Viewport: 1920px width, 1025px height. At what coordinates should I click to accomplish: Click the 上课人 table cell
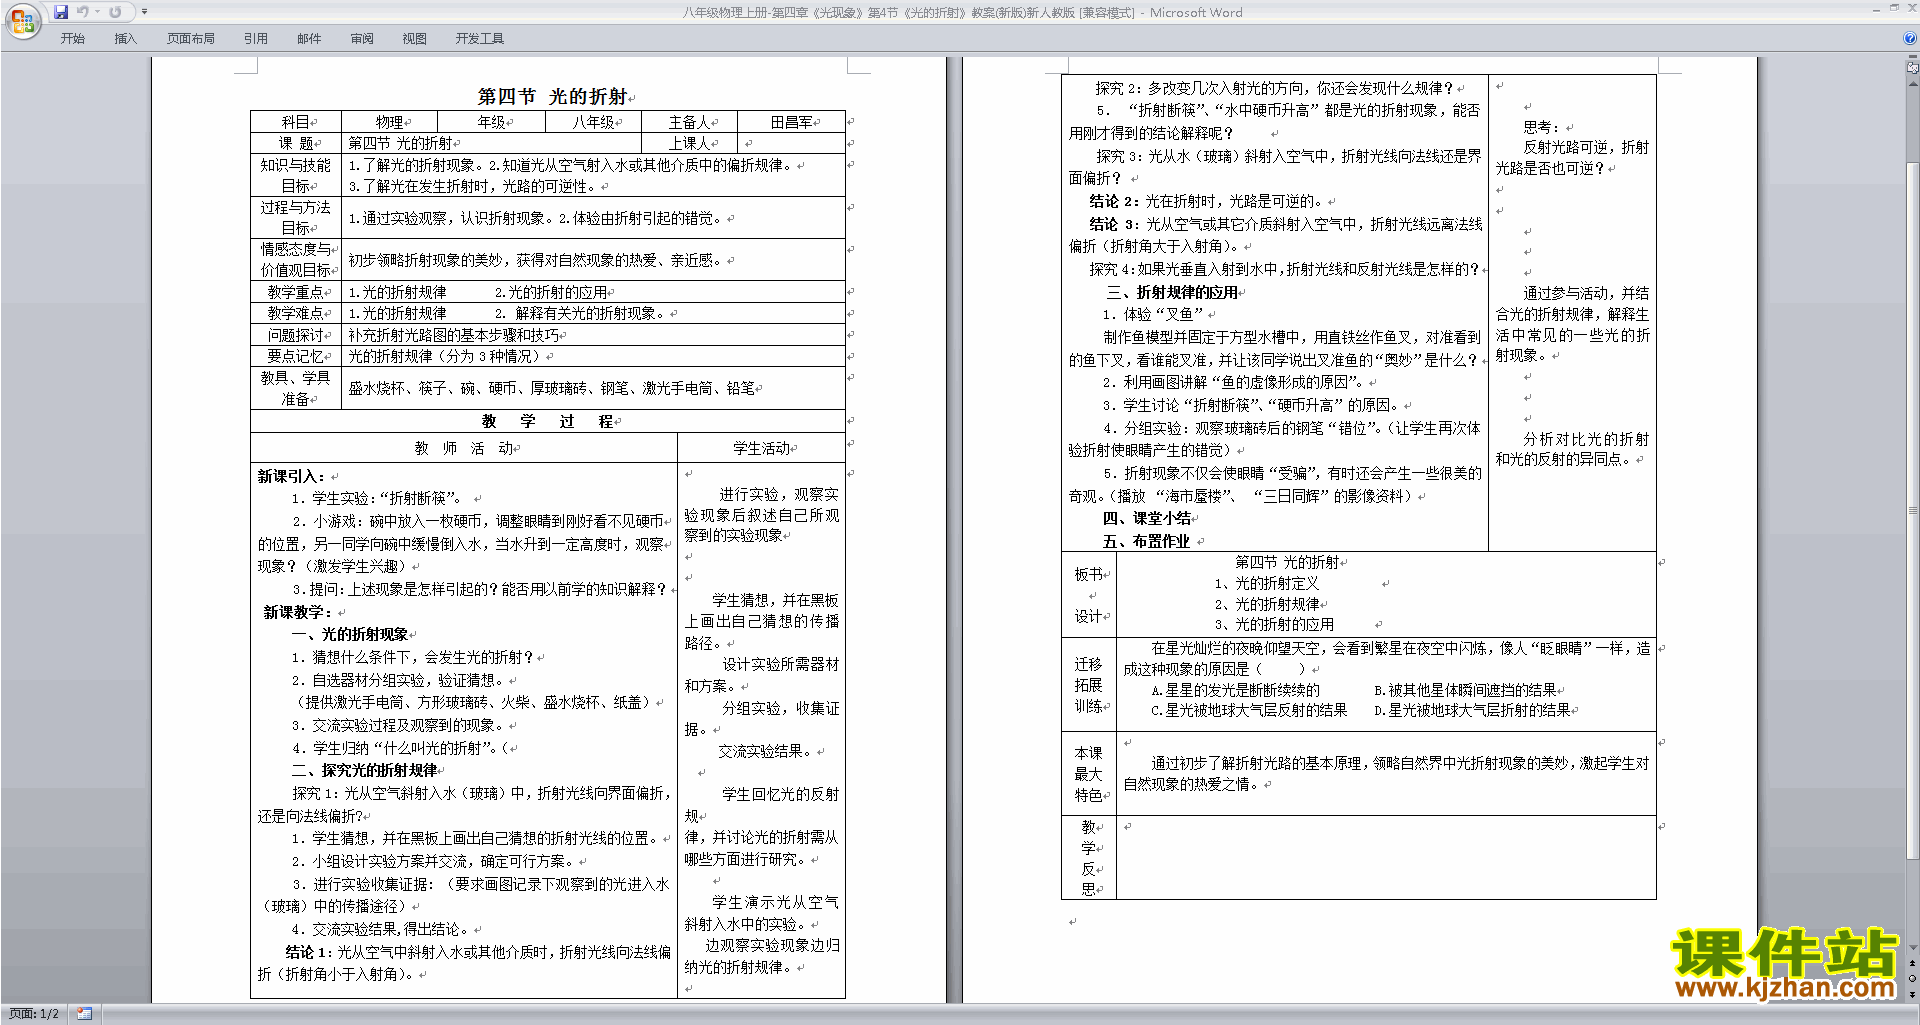(689, 143)
